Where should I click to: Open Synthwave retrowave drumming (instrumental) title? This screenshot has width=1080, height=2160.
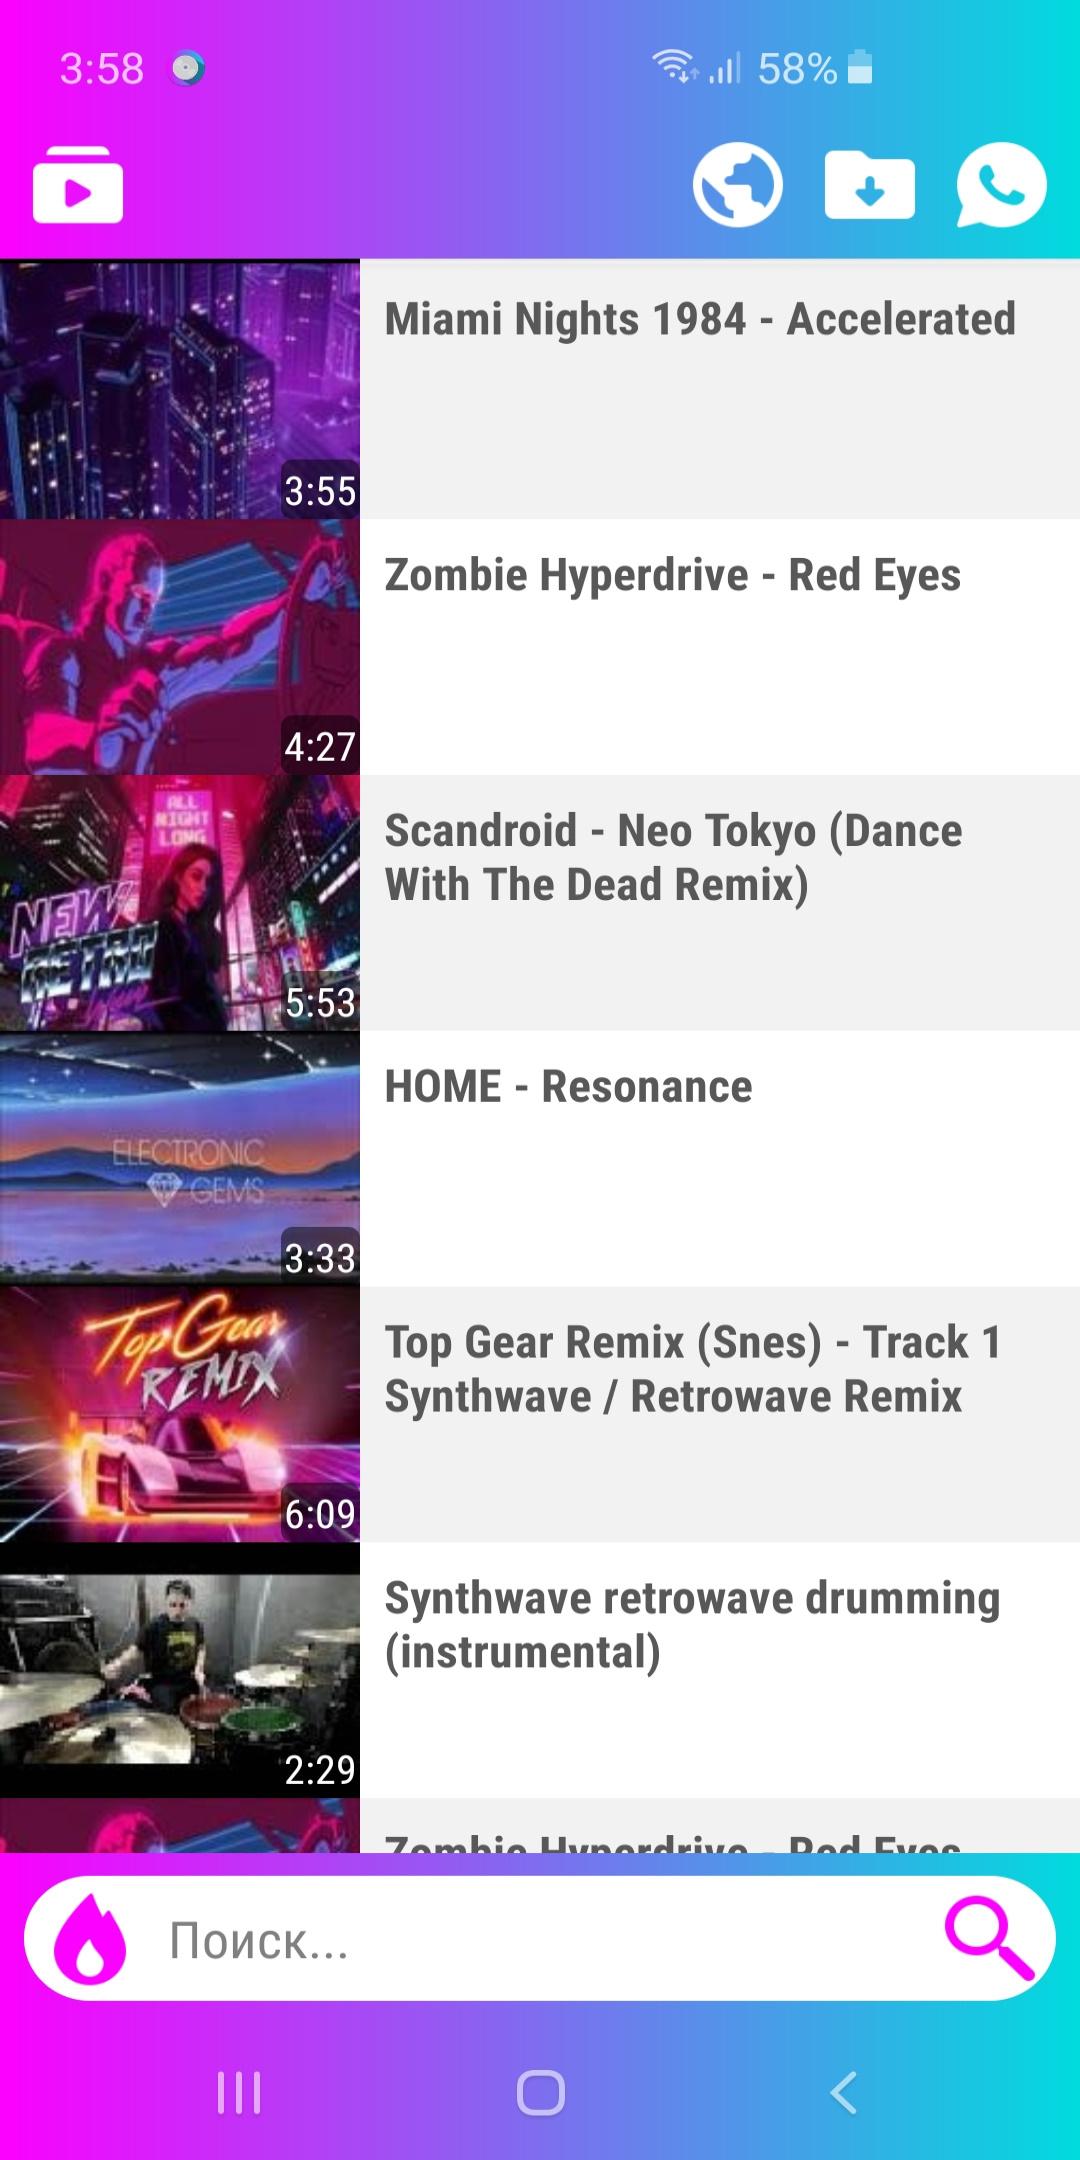[692, 1625]
